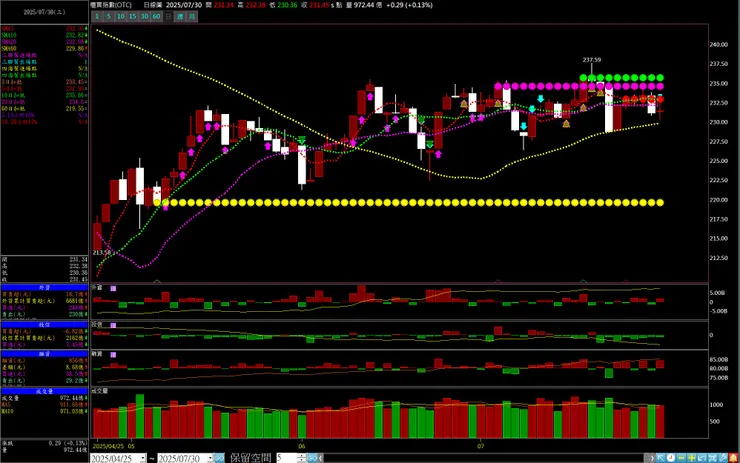This screenshot has height=463, width=740.
Task: Click the 2025/04/25 label on the time axis
Action: [x=109, y=446]
